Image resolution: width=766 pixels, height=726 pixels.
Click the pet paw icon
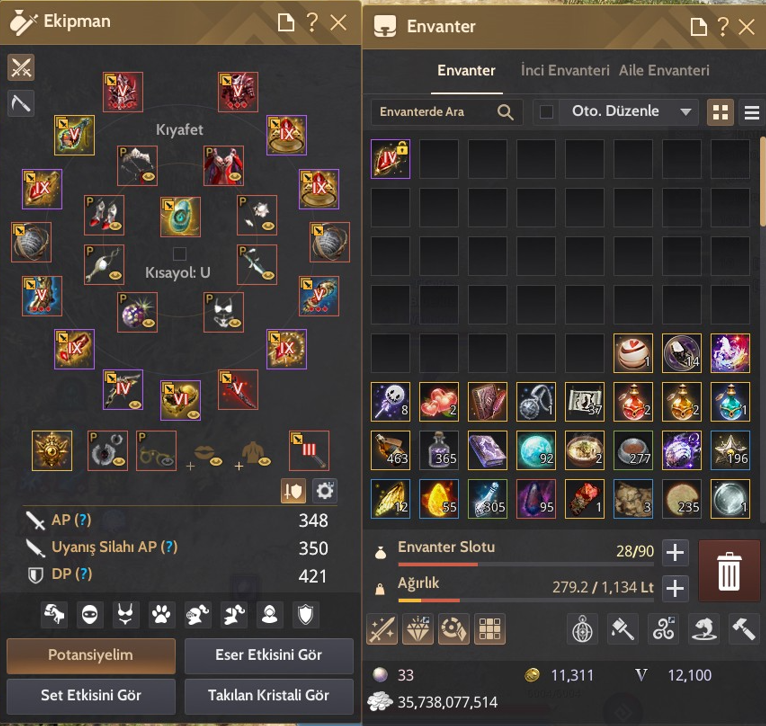point(161,614)
